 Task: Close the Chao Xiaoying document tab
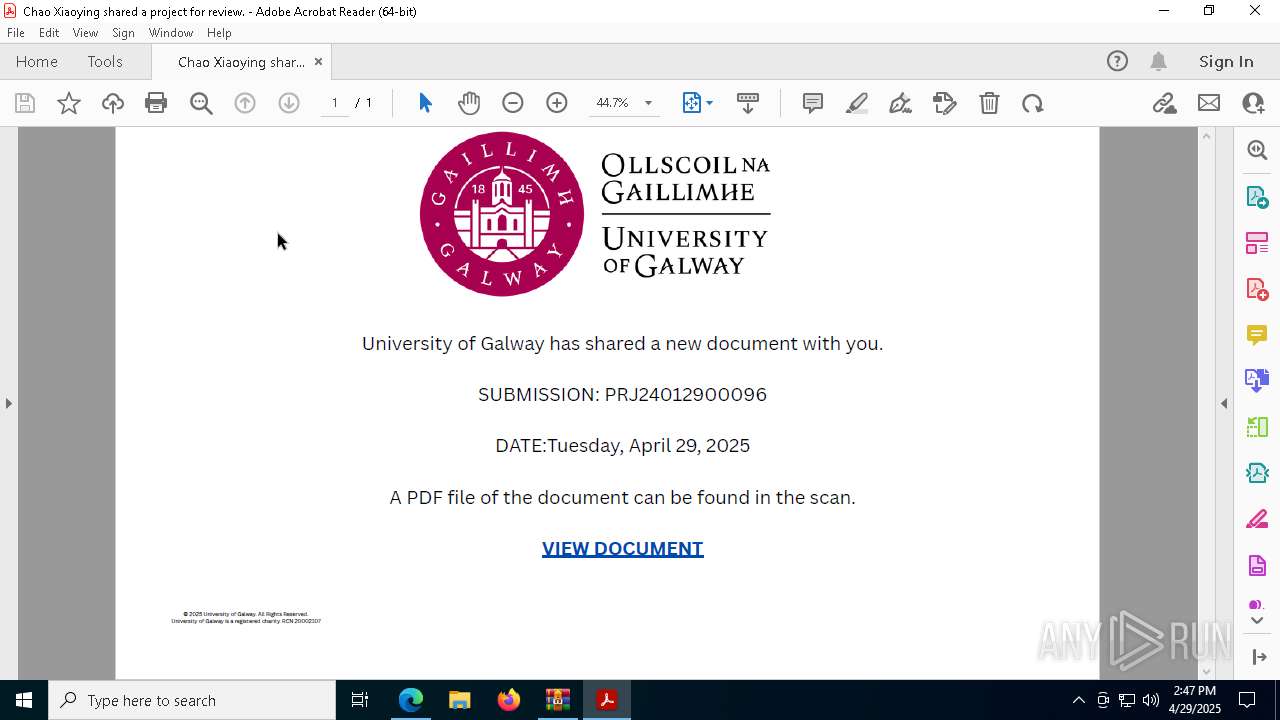318,61
